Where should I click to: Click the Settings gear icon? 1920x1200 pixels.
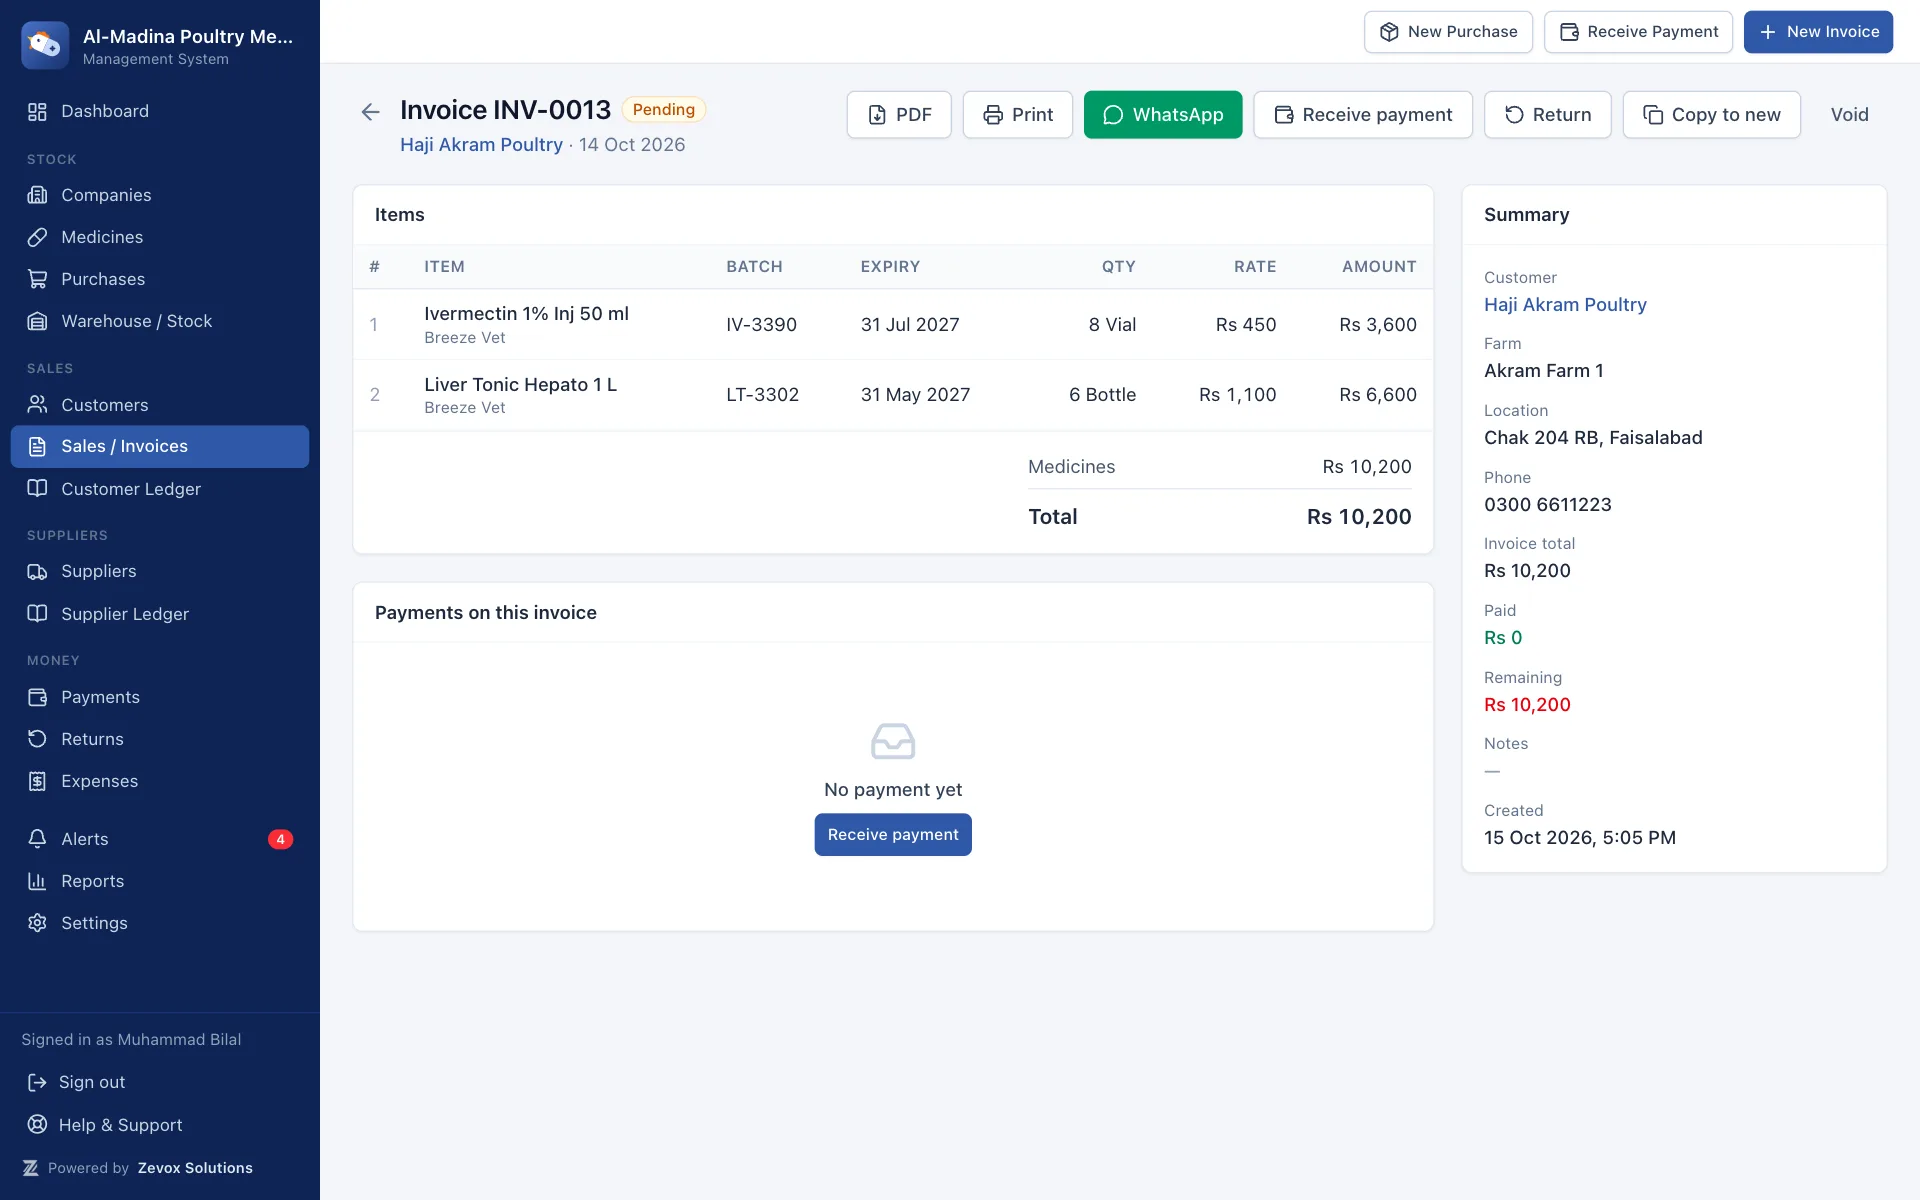point(37,923)
